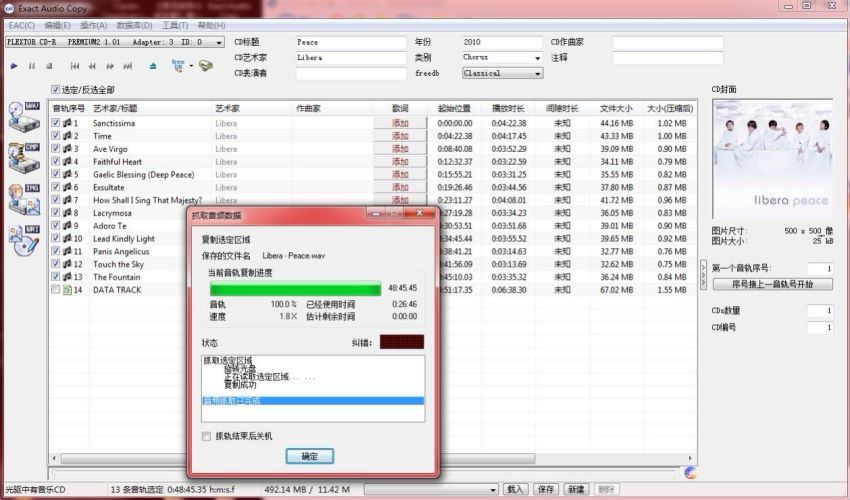Click highlighted status line in dialog log
This screenshot has width=850, height=500.
[x=313, y=401]
